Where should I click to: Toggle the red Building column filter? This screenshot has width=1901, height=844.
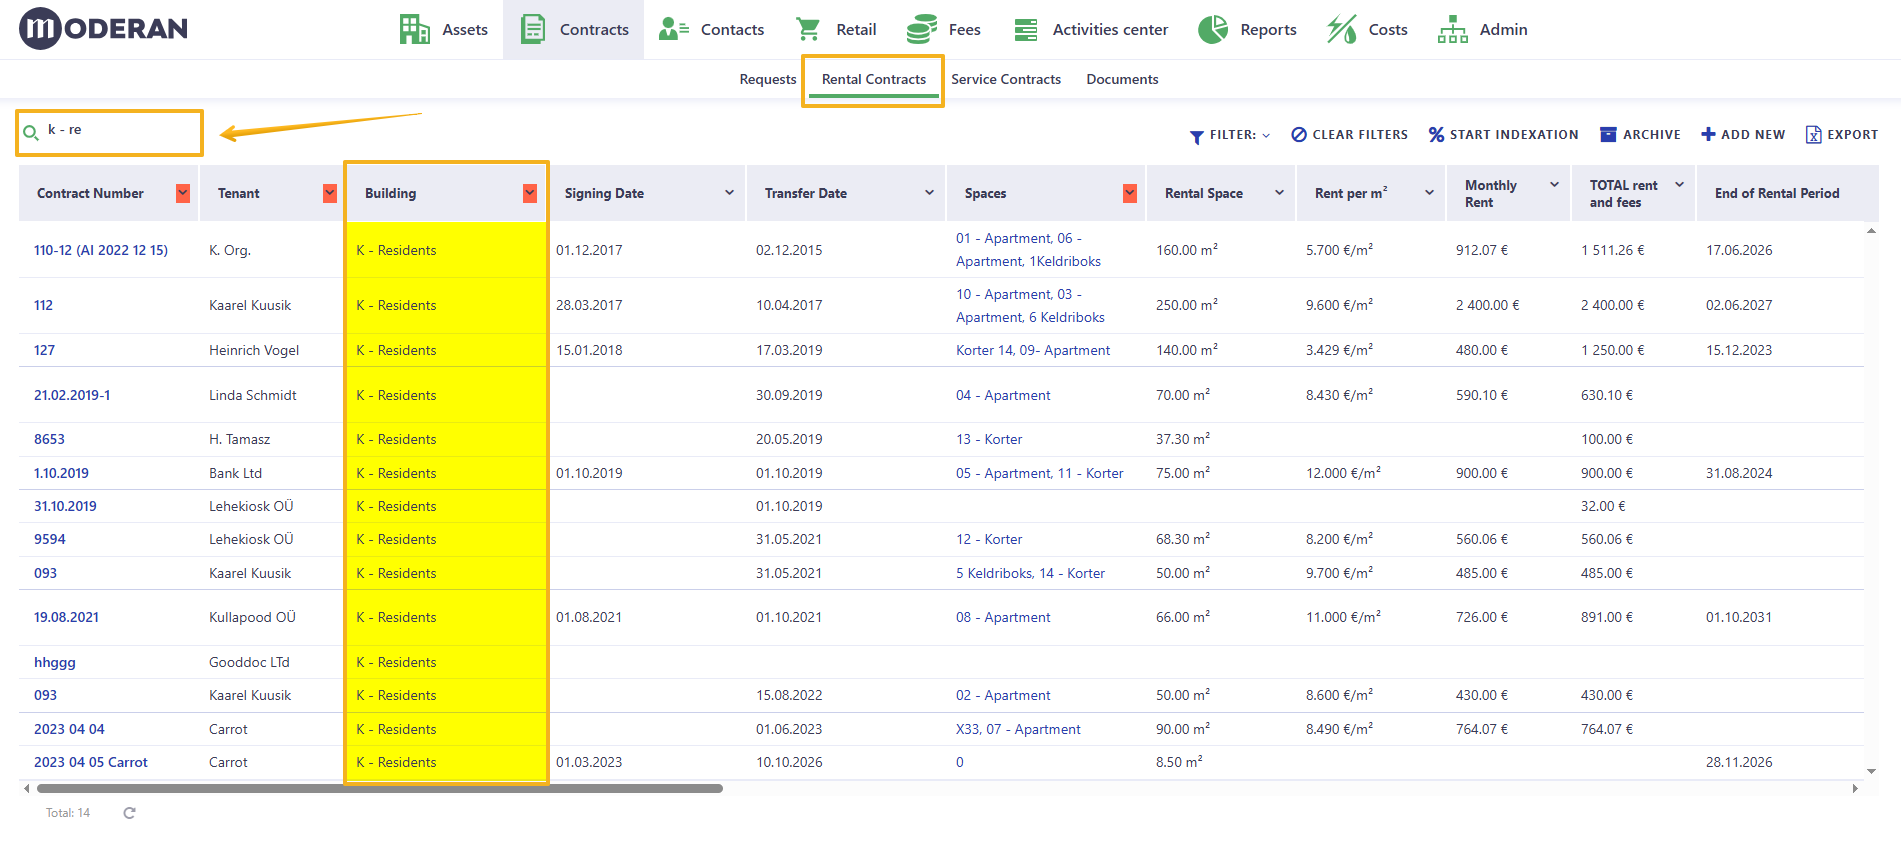530,193
